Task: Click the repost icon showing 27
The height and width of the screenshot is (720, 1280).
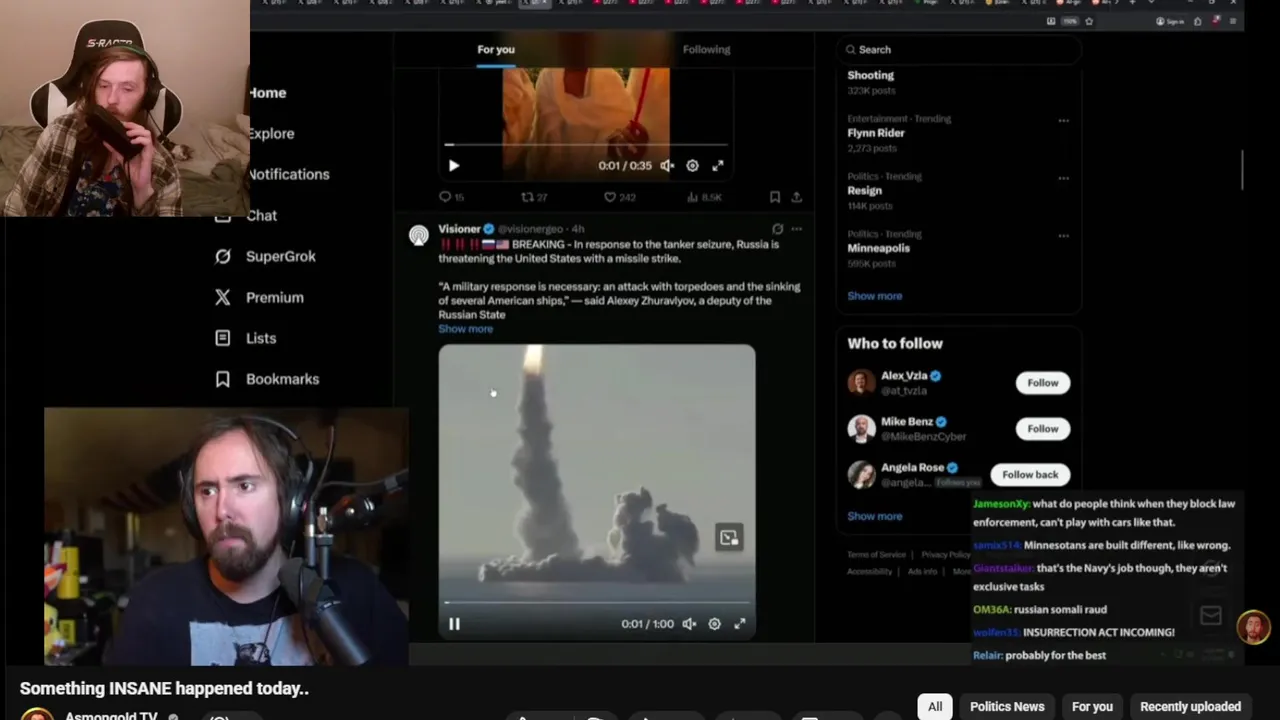Action: (527, 197)
